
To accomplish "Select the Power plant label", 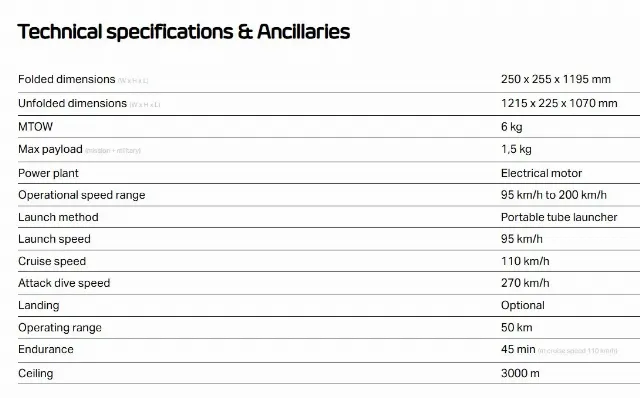I will [48, 173].
